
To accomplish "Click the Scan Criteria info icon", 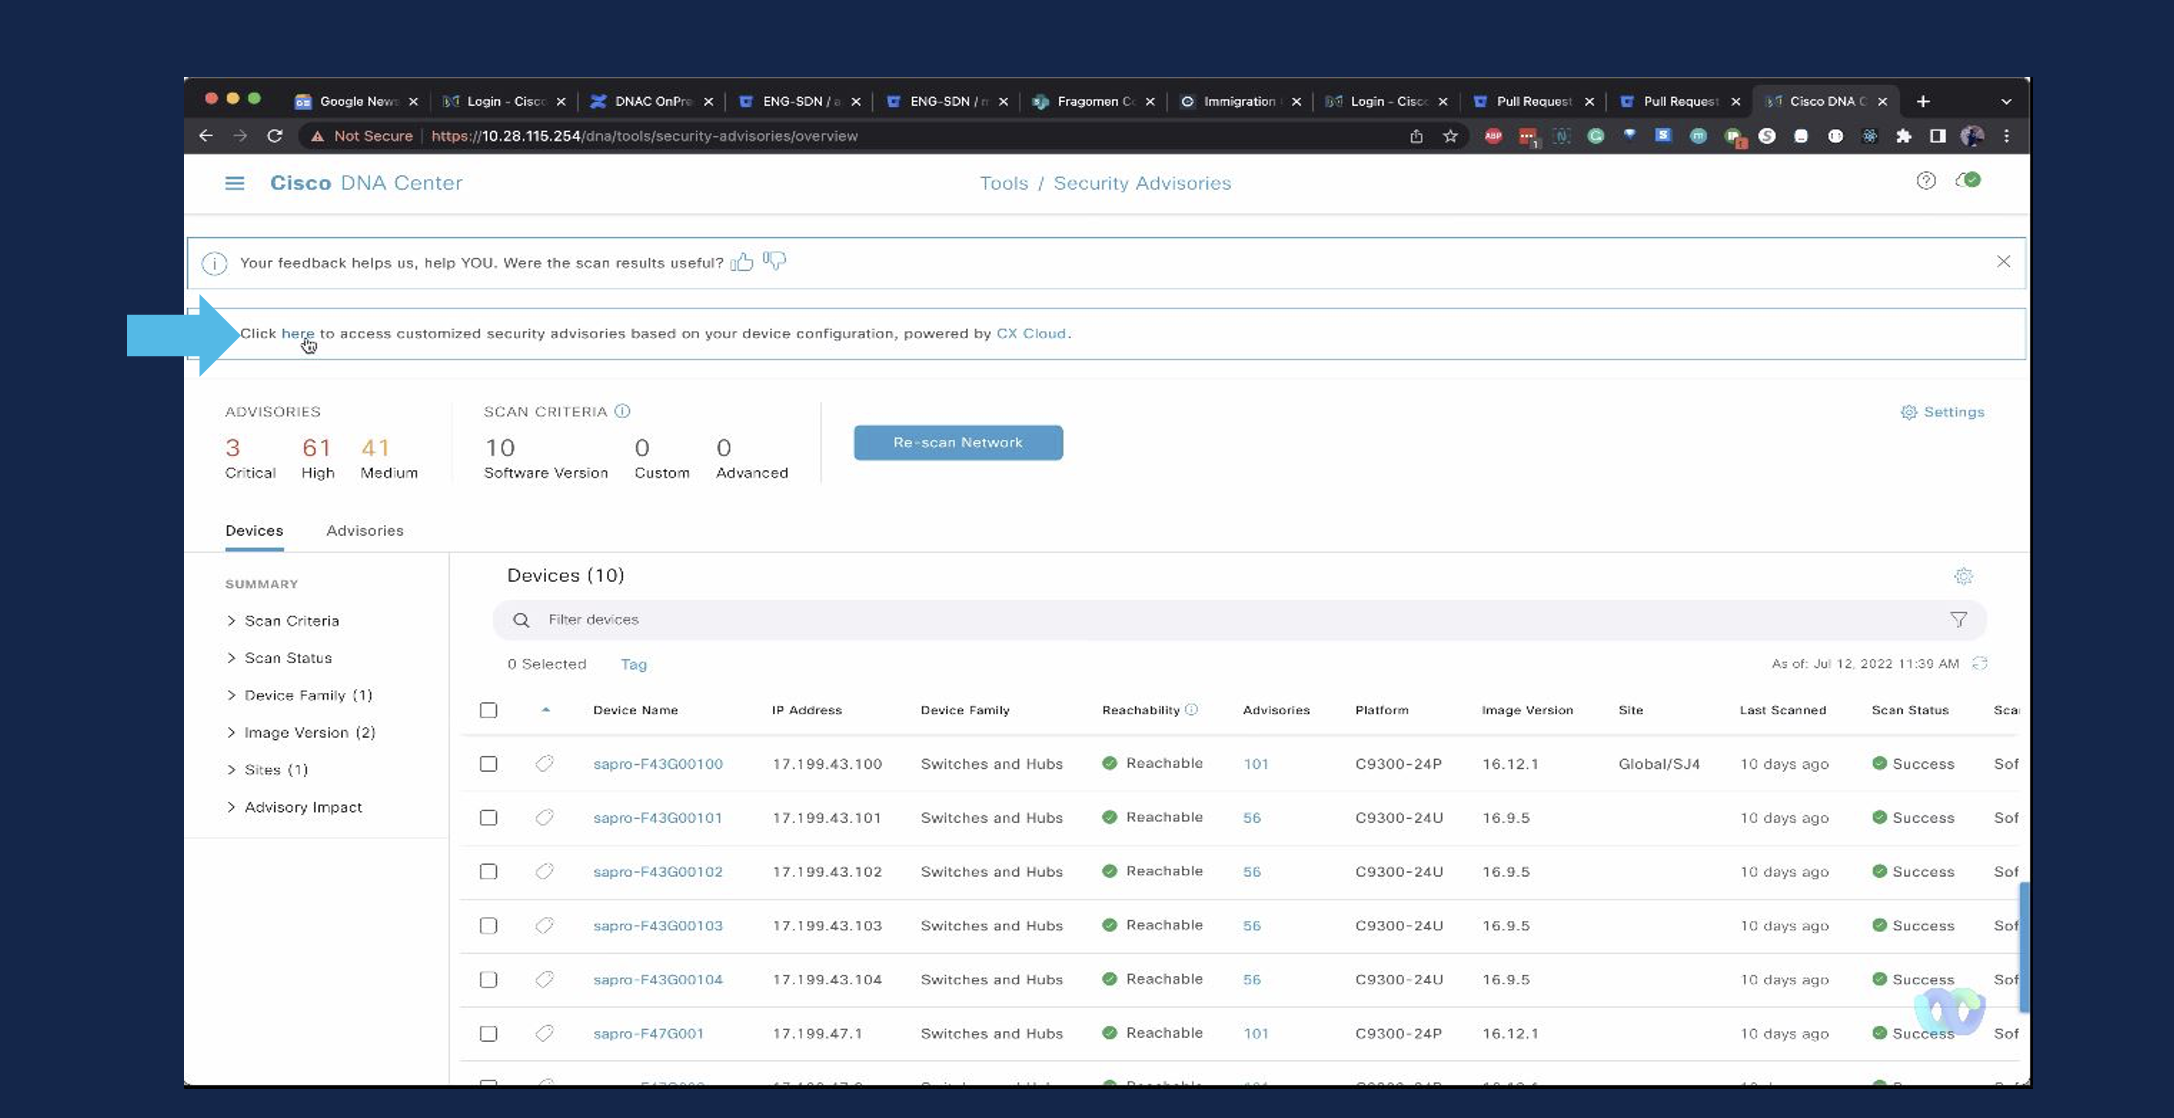I will tap(623, 411).
